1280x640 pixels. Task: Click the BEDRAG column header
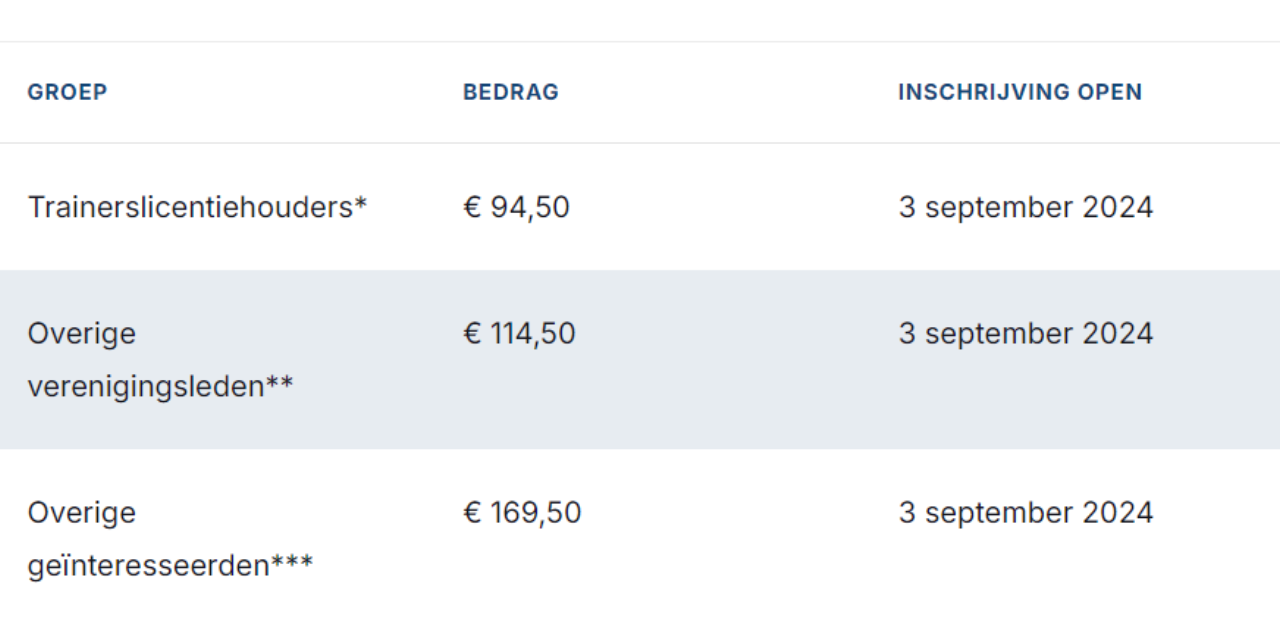[510, 92]
